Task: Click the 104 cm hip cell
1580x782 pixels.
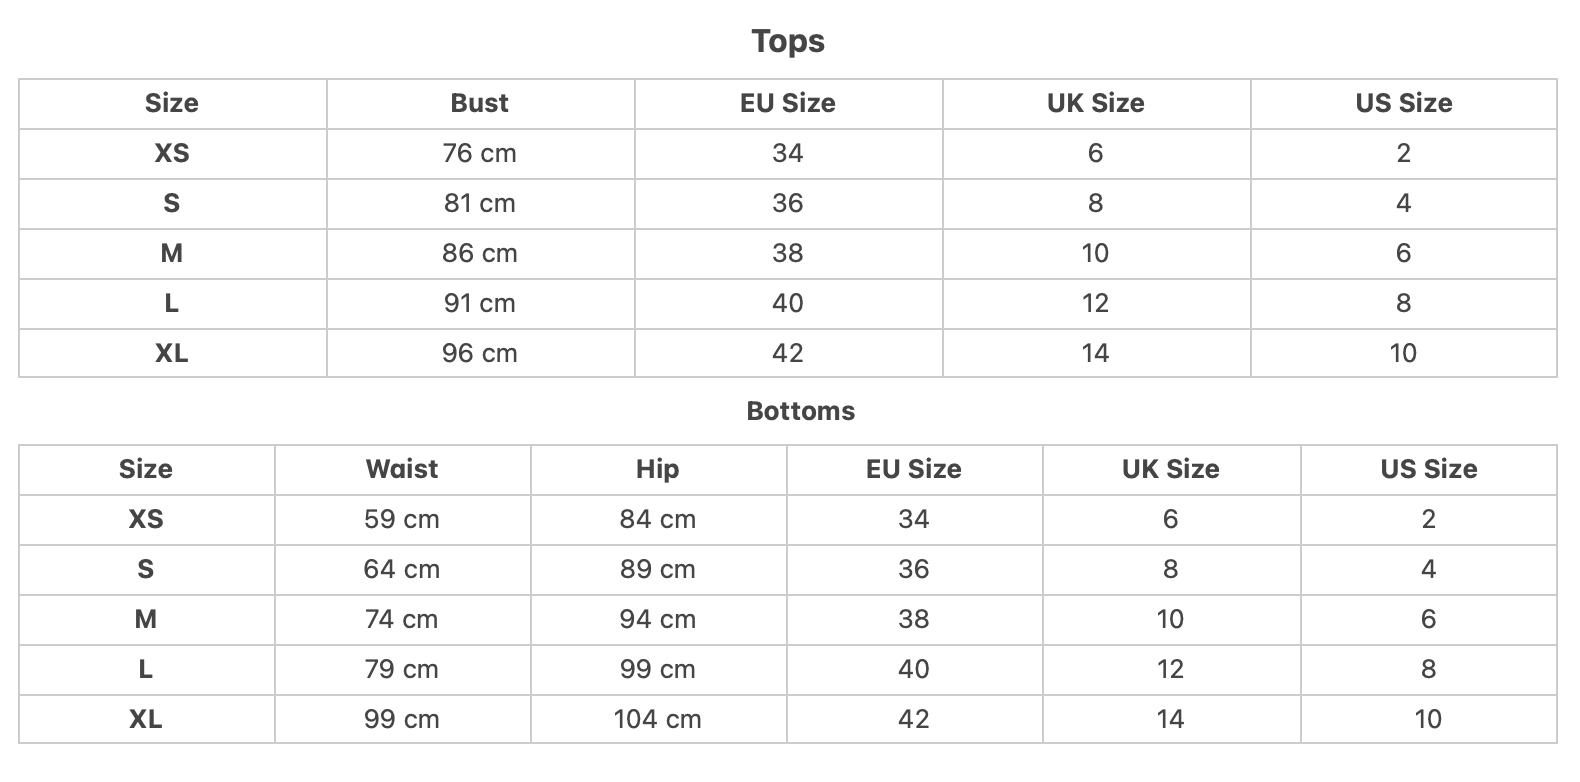Action: [658, 719]
